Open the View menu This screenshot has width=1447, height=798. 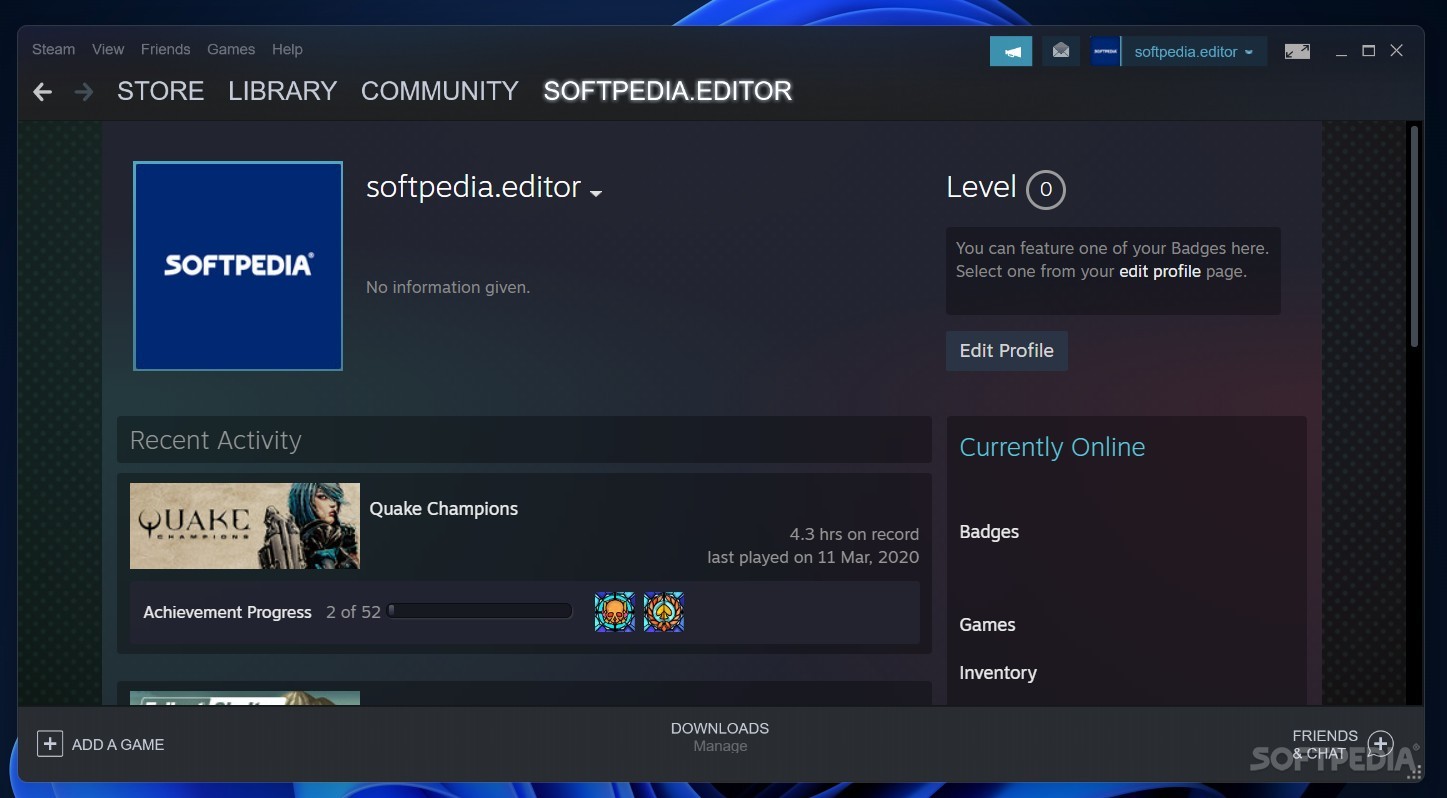108,49
